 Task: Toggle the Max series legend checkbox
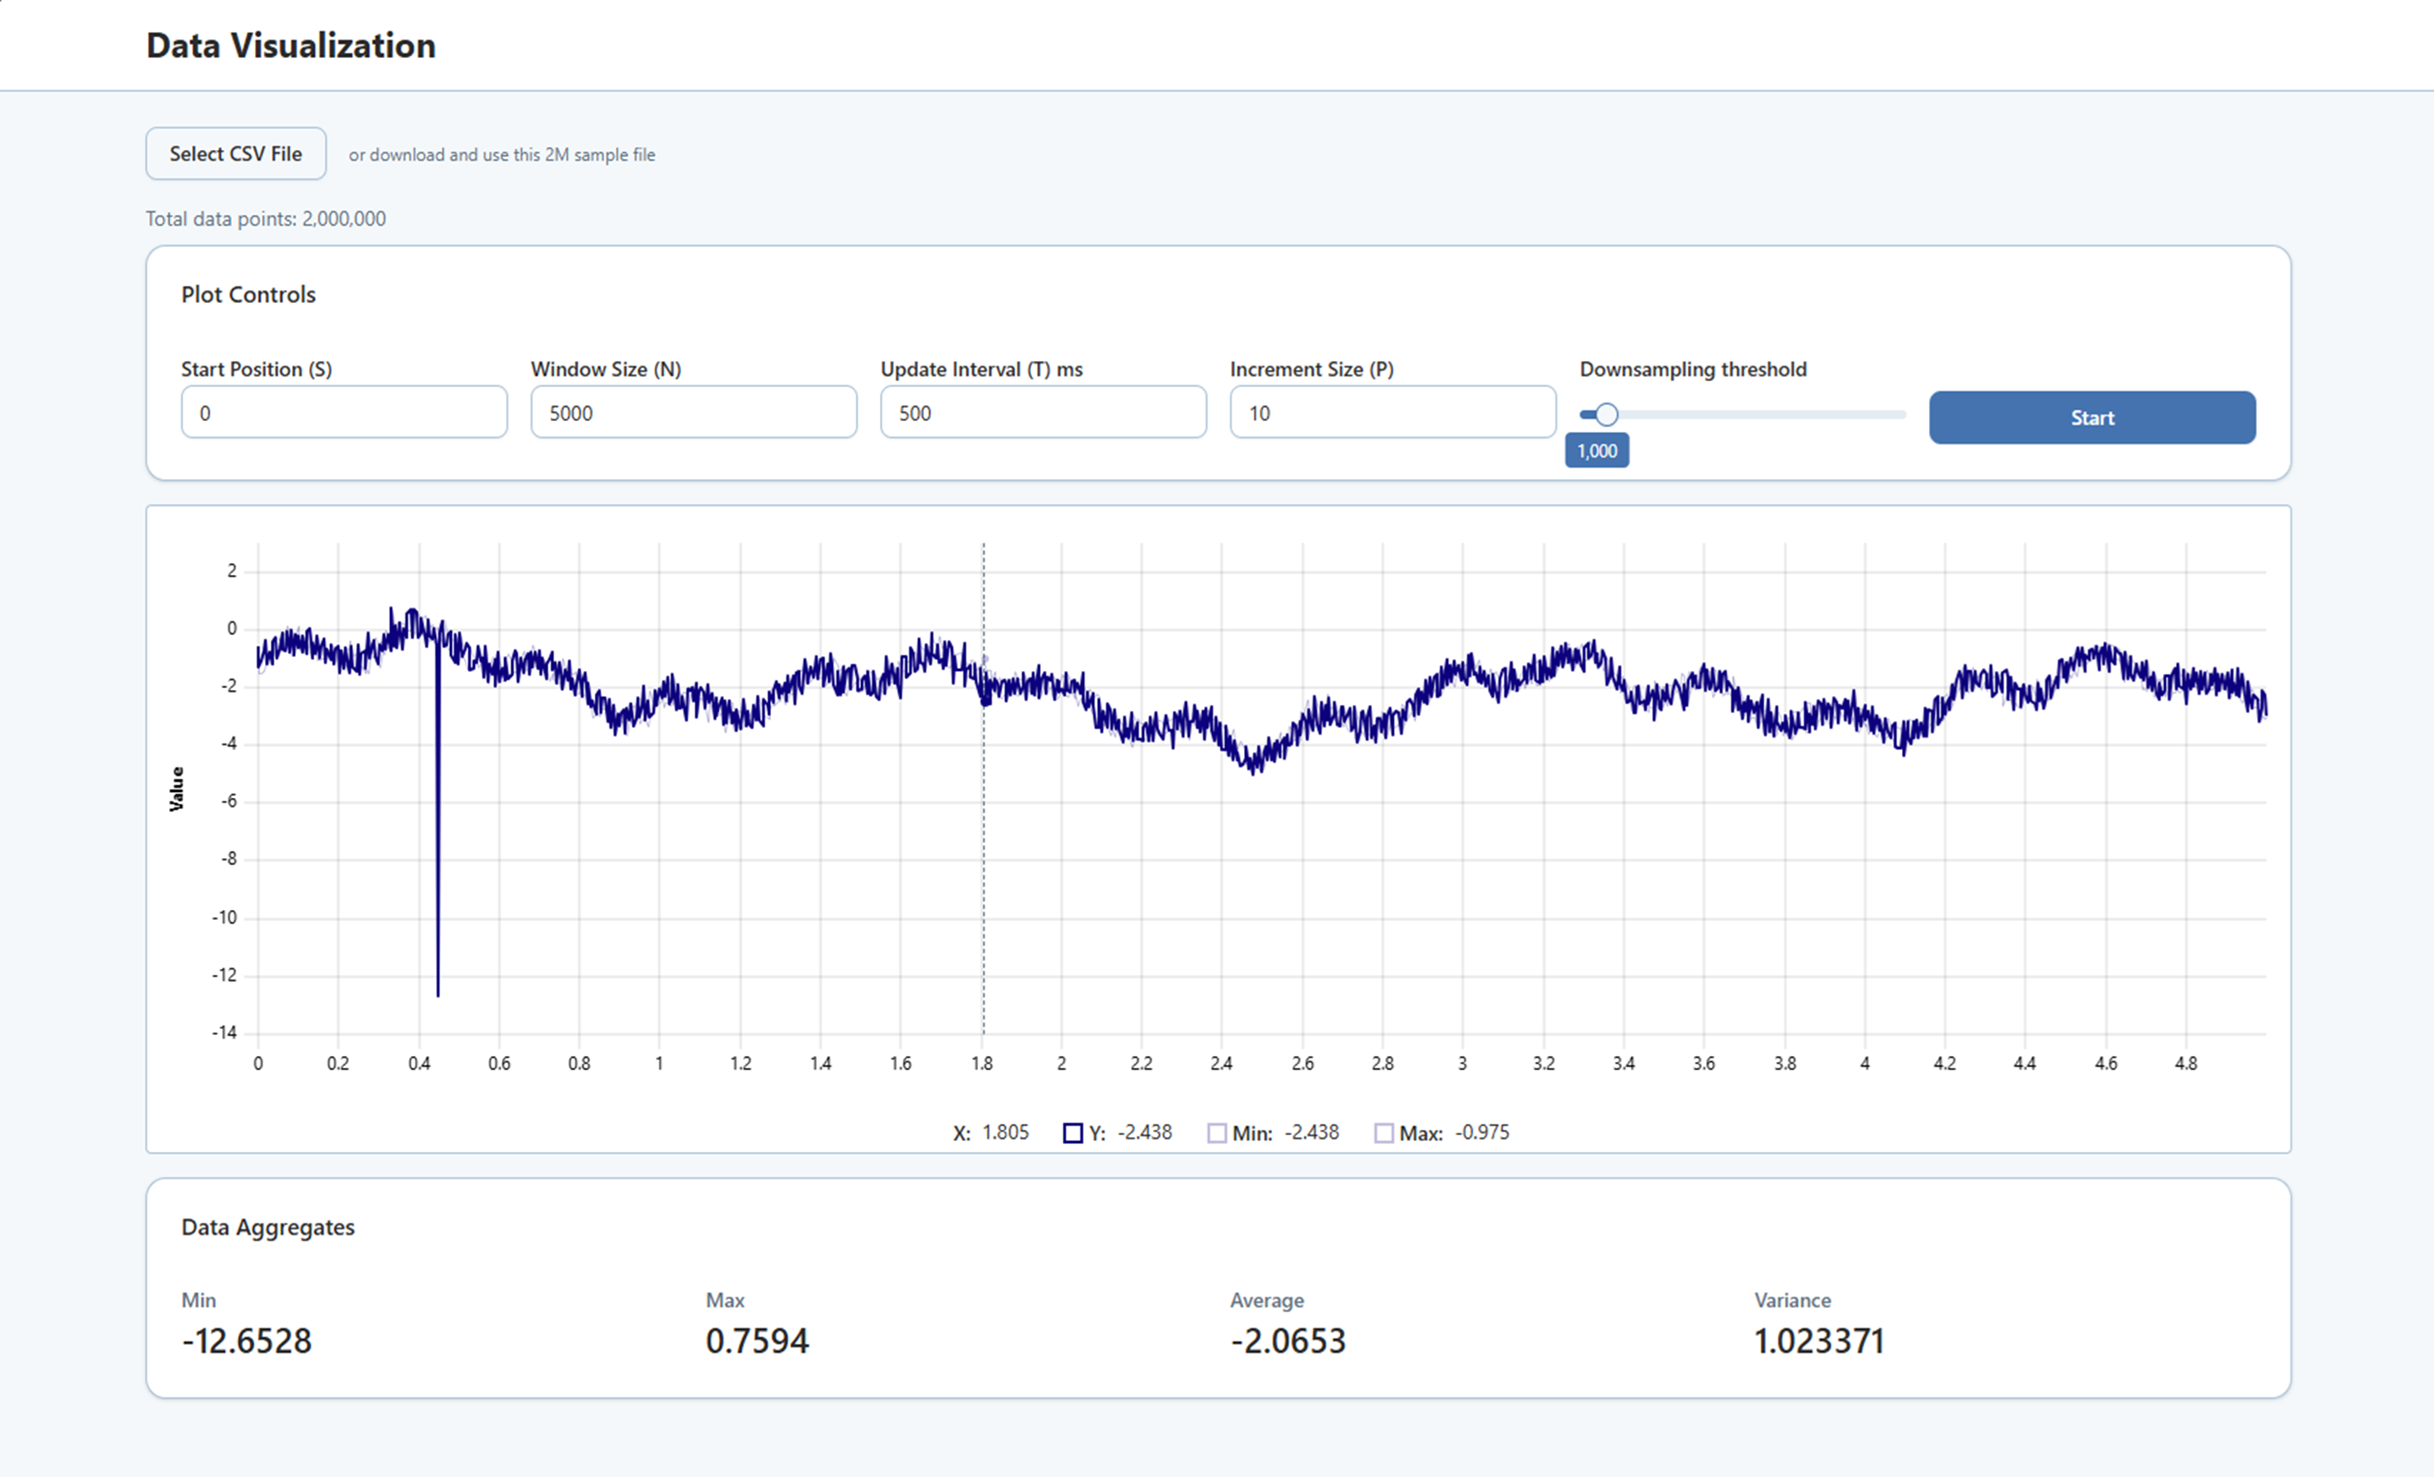point(1383,1133)
